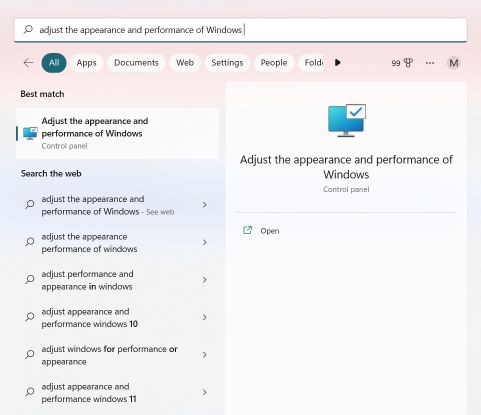Click the open external icon beside Open
Image resolution: width=481 pixels, height=415 pixels.
click(247, 230)
